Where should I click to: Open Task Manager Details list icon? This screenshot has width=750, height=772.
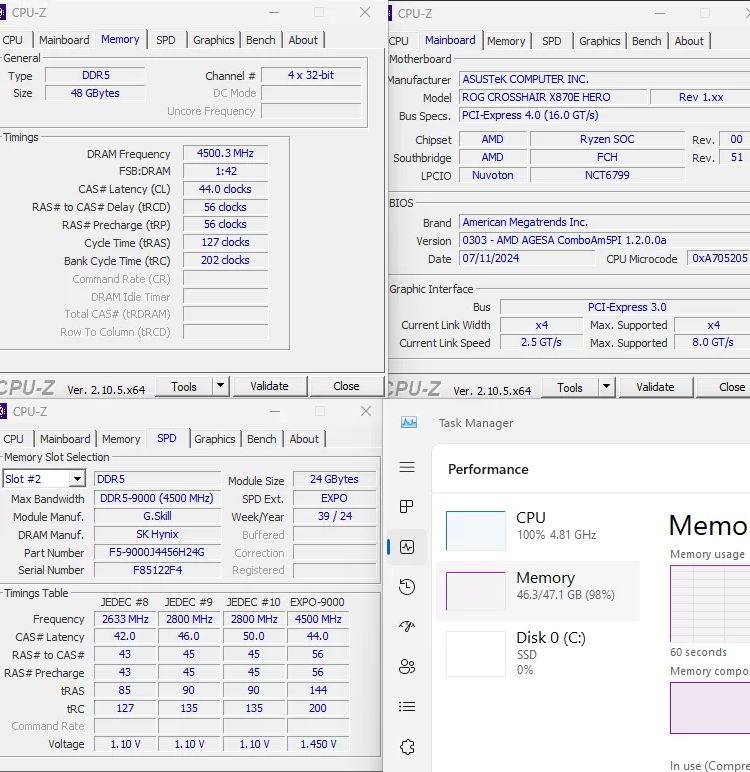point(407,707)
